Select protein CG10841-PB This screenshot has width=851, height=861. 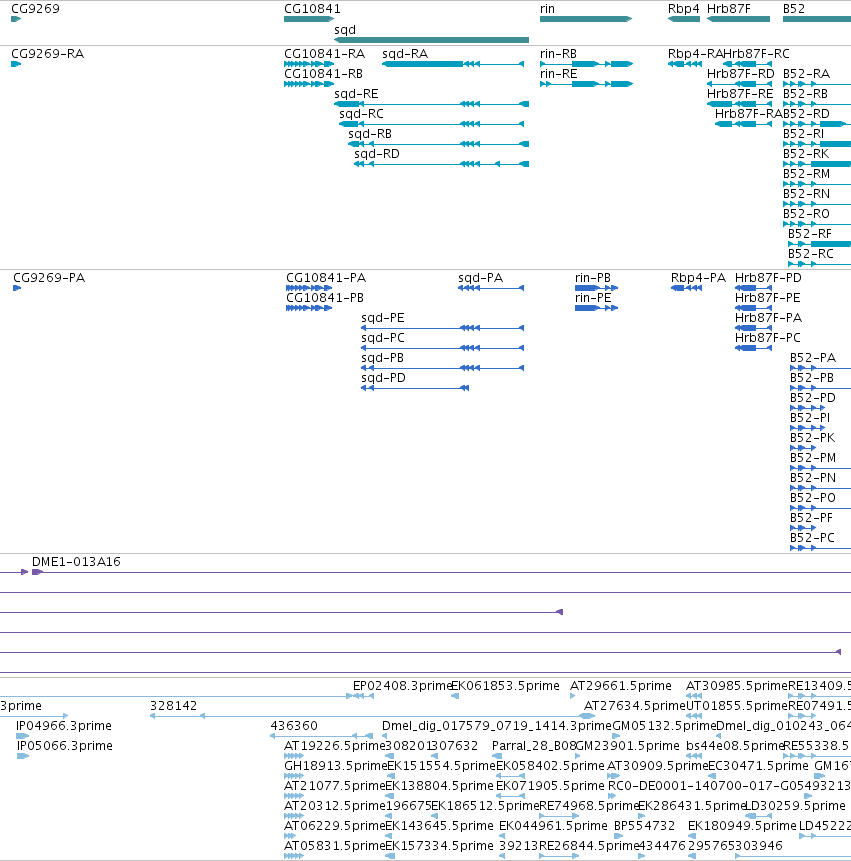tap(309, 308)
